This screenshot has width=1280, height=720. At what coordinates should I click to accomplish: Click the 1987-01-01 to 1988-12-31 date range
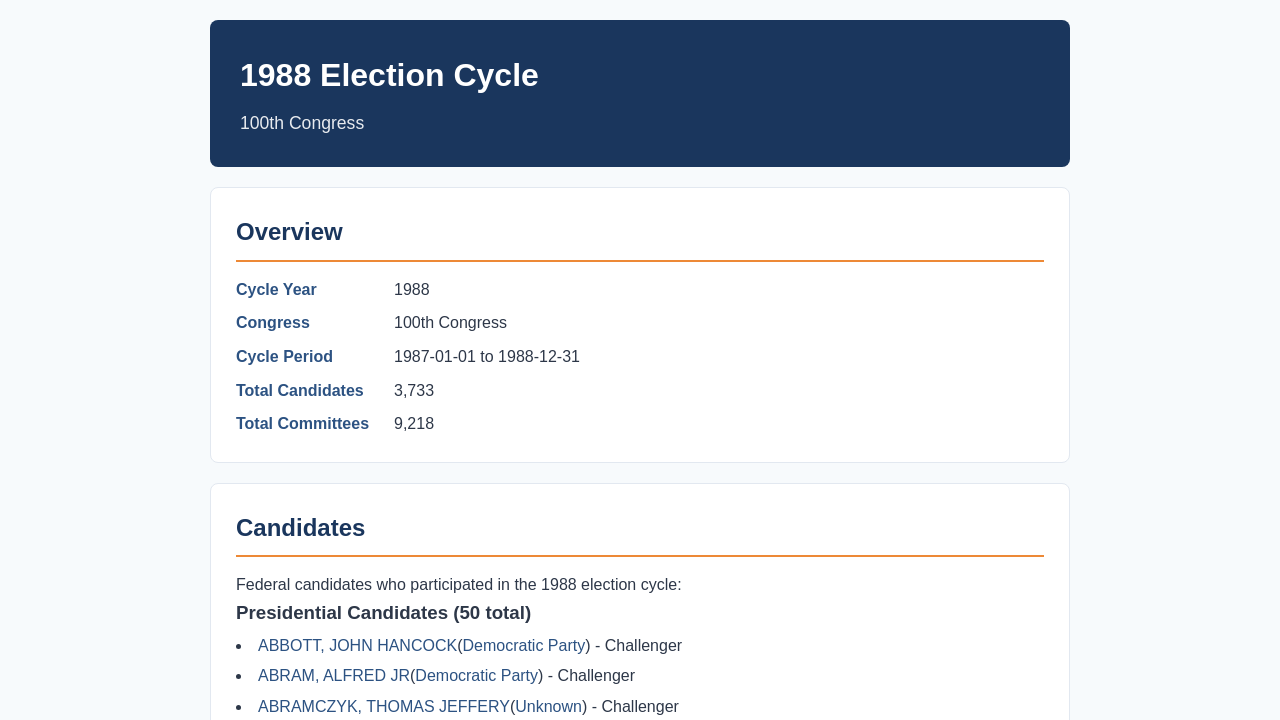[x=487, y=357]
